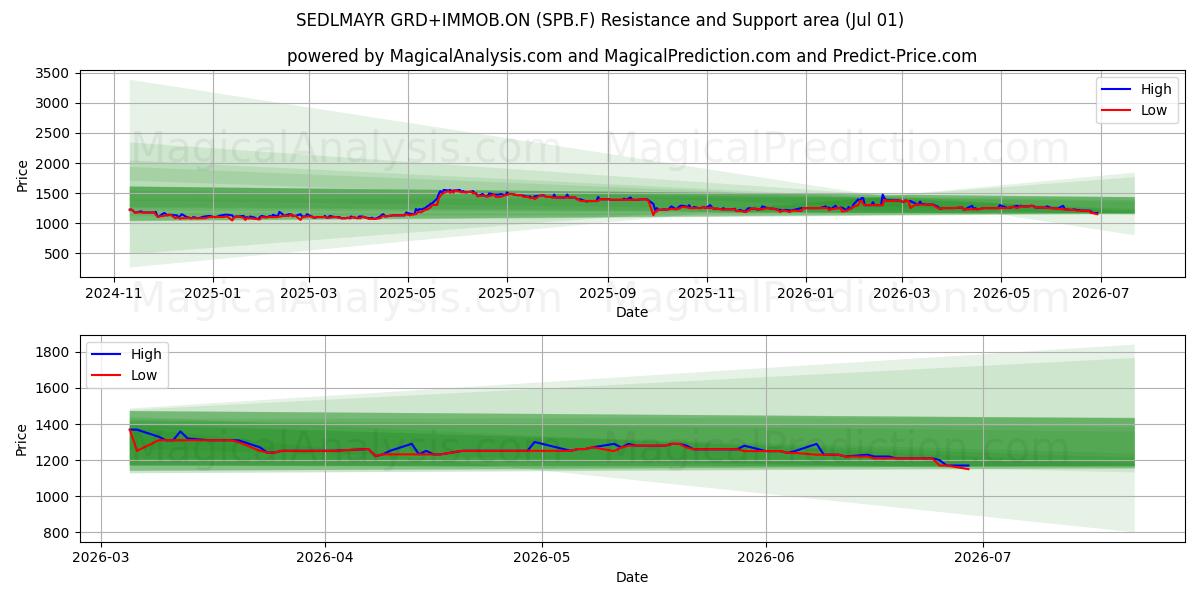Click the 'powered by MagicalAnalysis.com' subtitle

pos(632,56)
